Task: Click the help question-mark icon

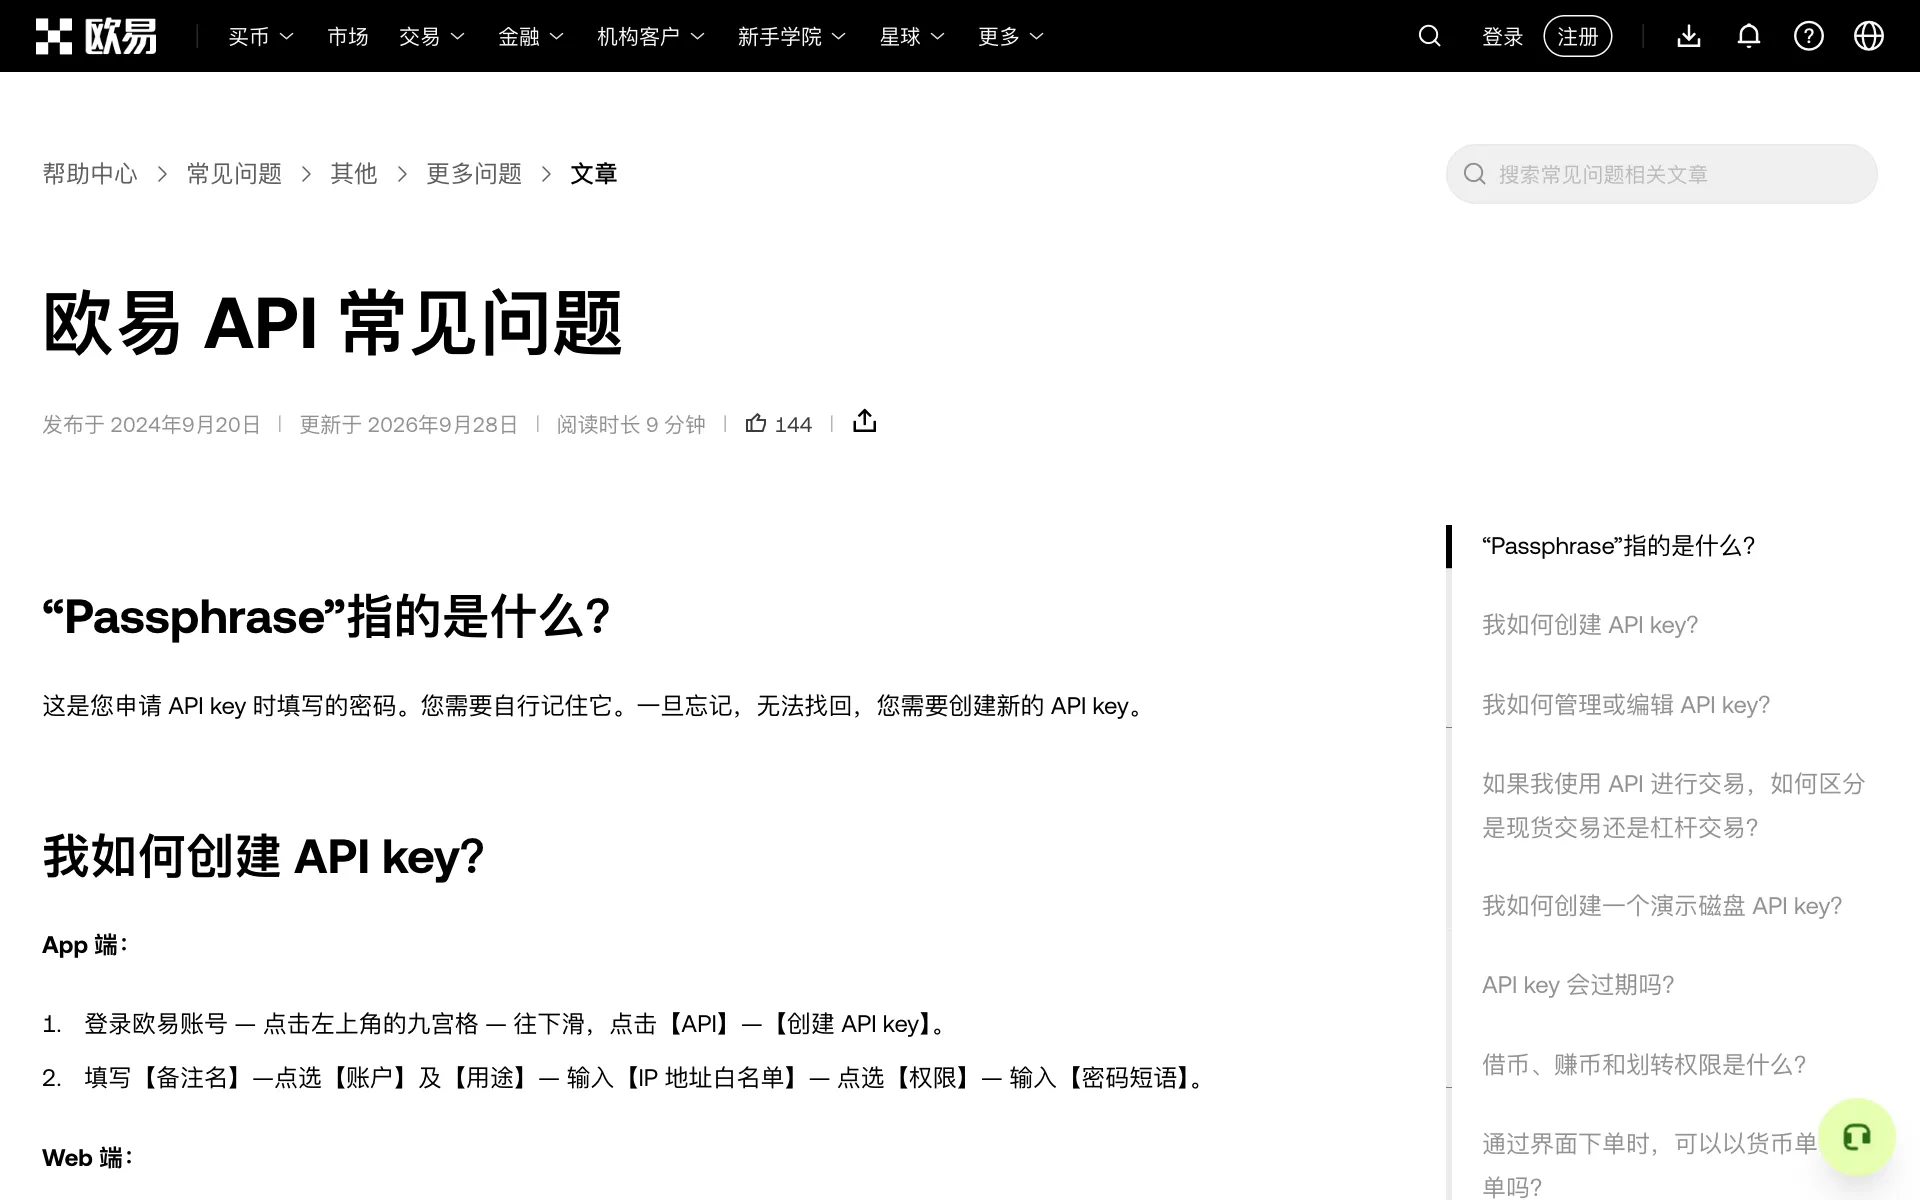Action: click(1809, 36)
